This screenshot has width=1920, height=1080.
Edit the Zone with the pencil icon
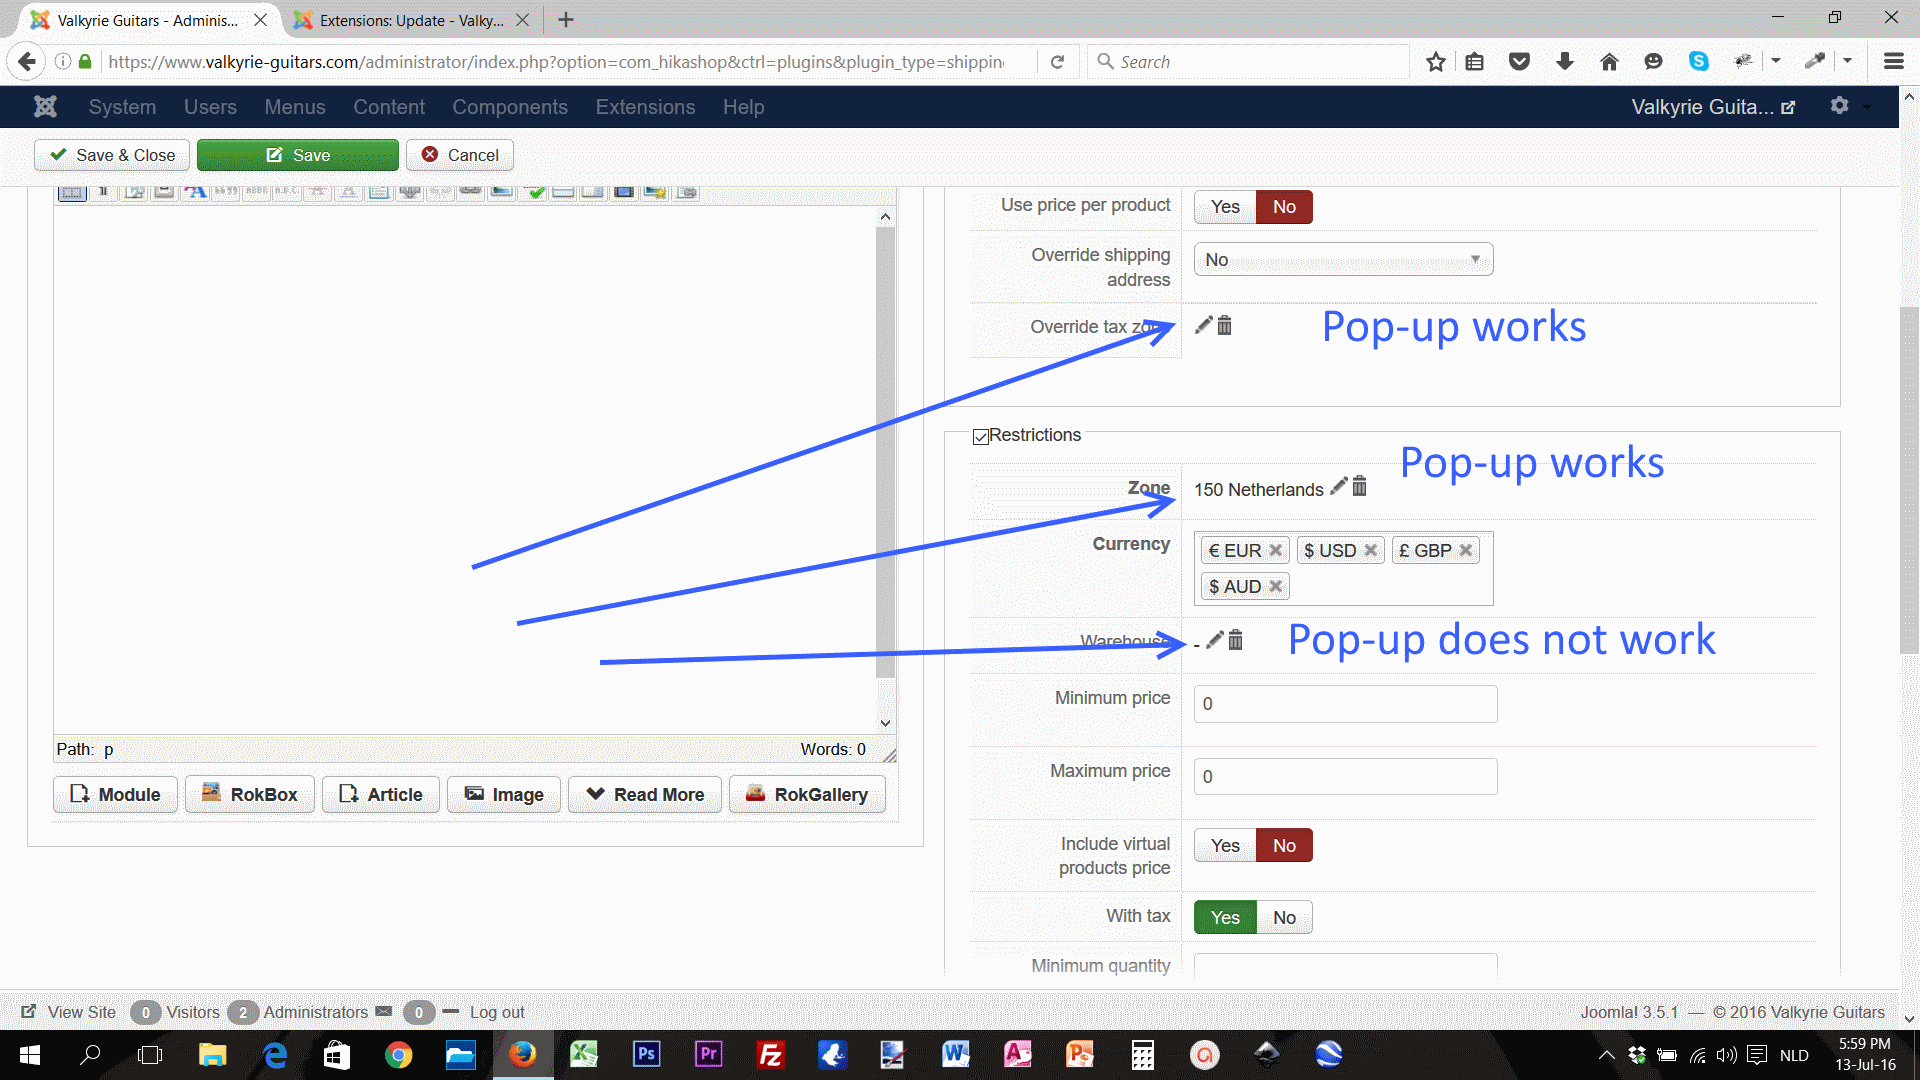pos(1338,487)
